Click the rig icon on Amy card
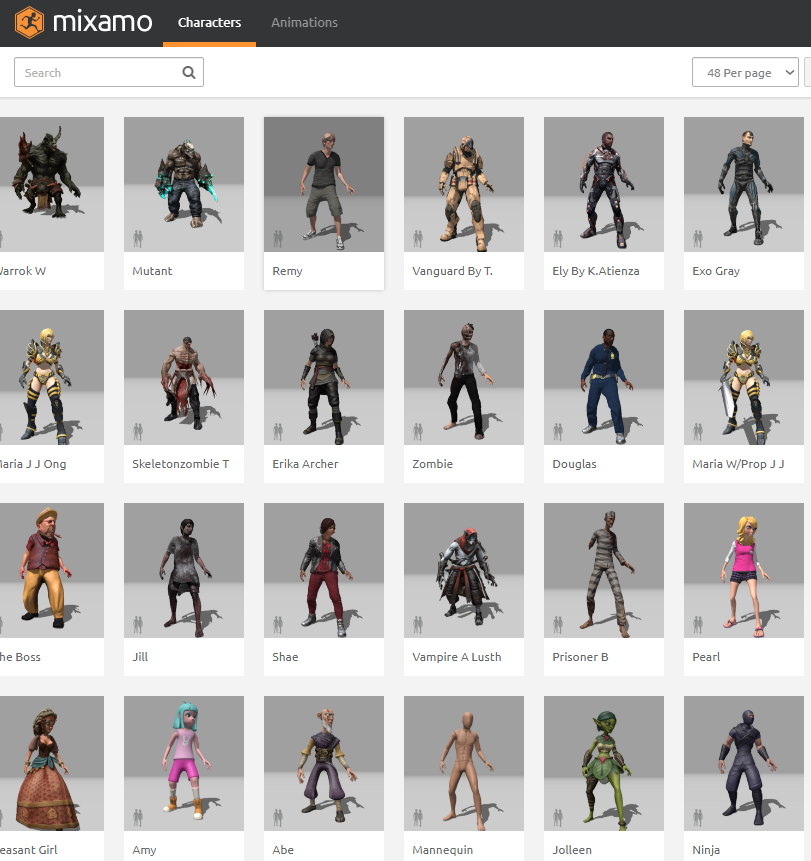The width and height of the screenshot is (811, 861). tap(138, 818)
